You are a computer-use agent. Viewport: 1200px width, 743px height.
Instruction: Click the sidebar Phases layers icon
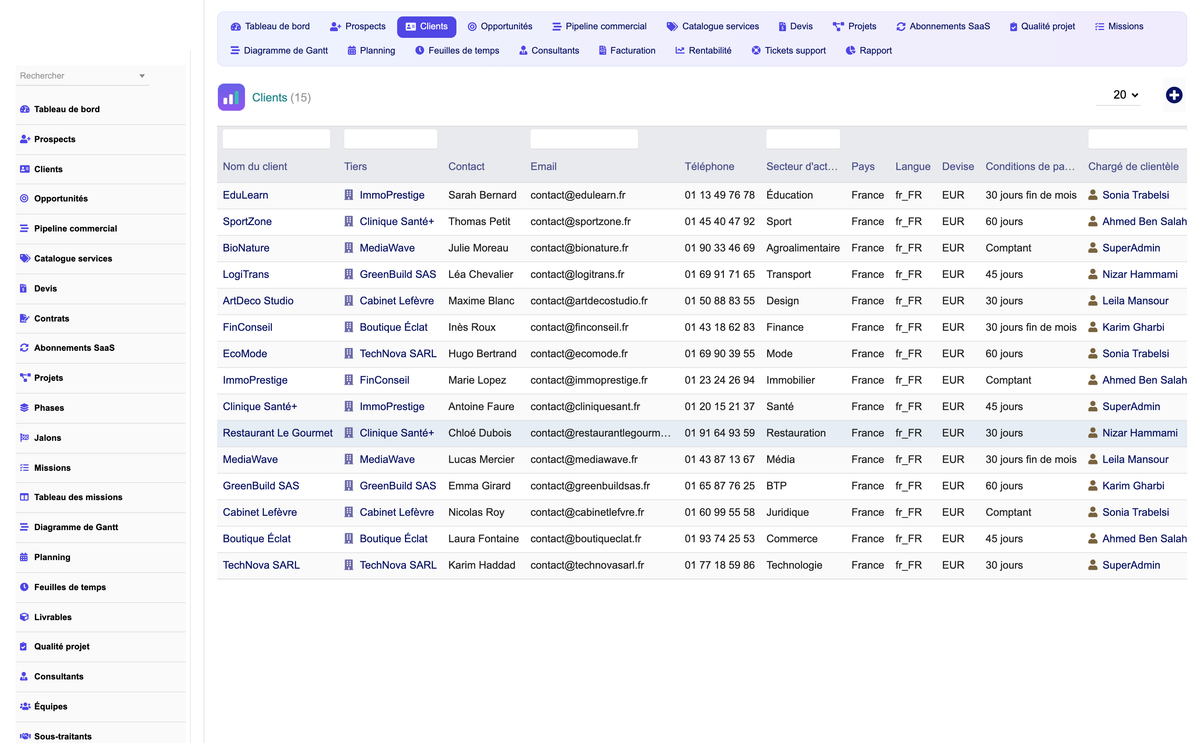click(25, 408)
